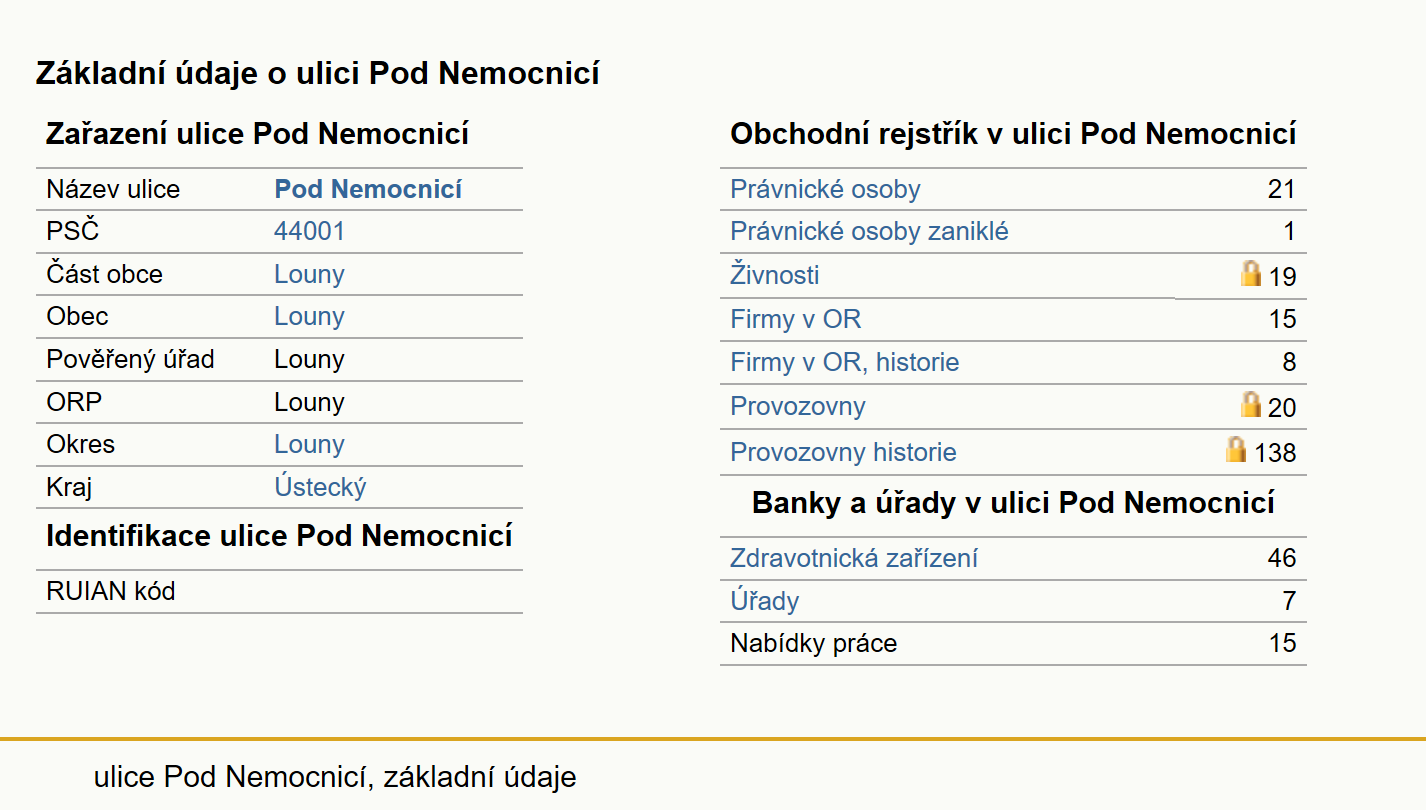The height and width of the screenshot is (810, 1426).
Task: Follow the Louny link in Obec row
Action: point(309,316)
